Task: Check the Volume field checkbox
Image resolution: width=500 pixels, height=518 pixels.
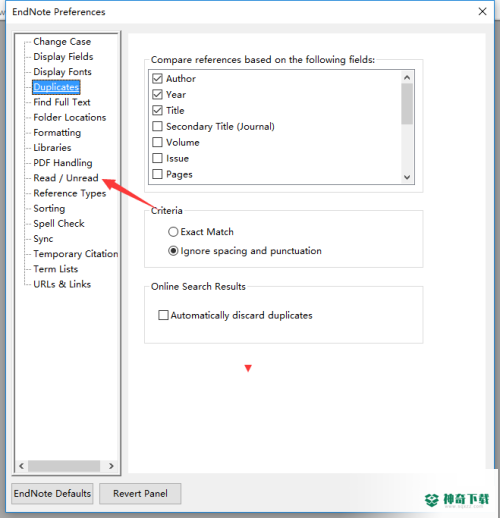Action: (x=157, y=142)
